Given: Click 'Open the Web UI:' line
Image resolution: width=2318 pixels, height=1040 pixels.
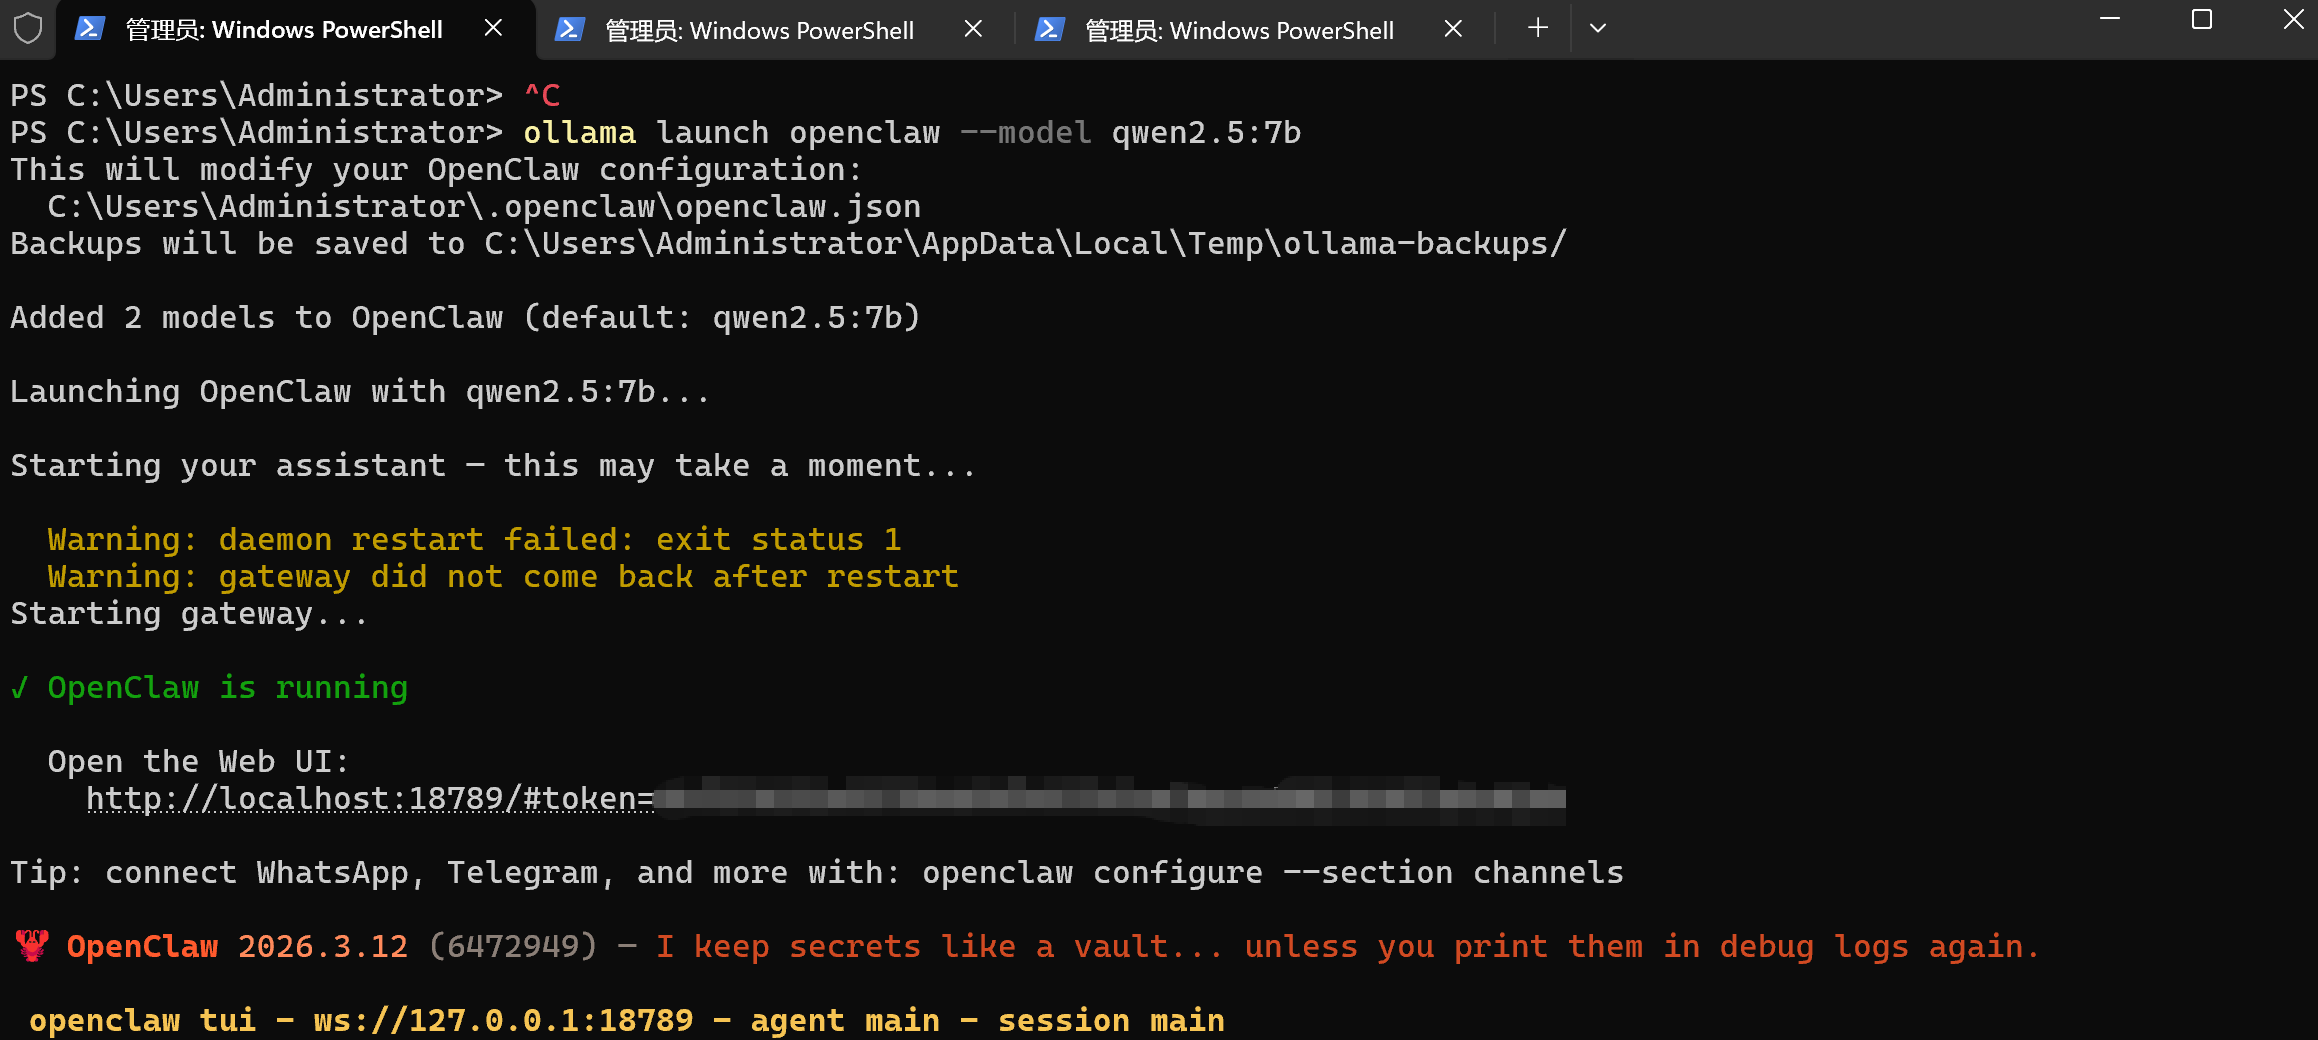Looking at the screenshot, I should point(199,762).
